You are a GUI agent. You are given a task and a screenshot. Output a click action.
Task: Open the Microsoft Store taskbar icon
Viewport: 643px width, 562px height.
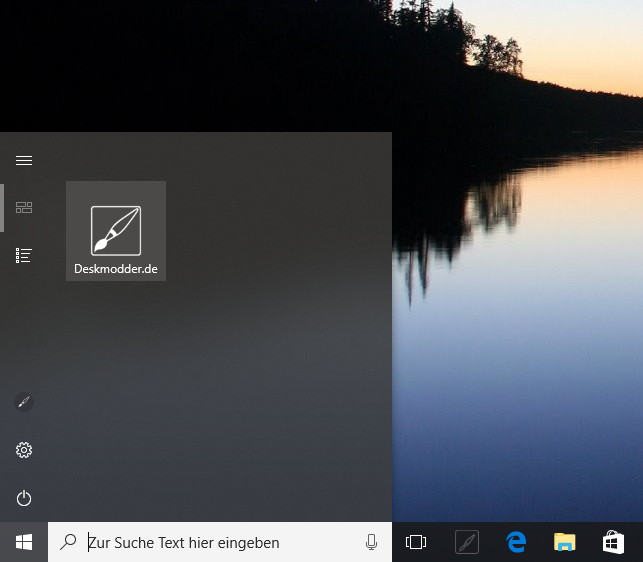(x=613, y=542)
